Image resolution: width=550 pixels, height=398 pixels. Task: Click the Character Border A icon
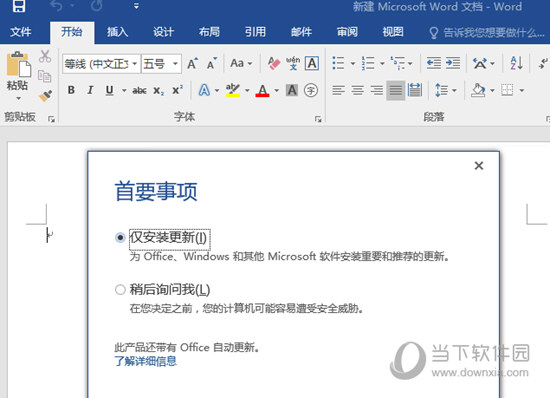[x=312, y=63]
